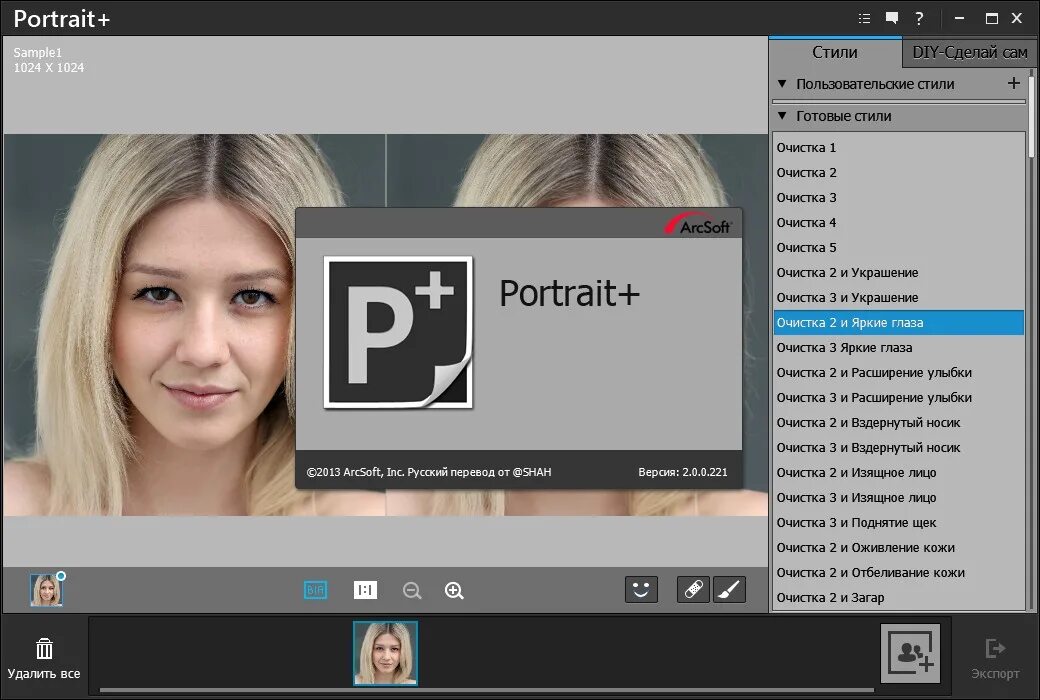Screen dimensions: 1040x700
Task: Select the Очистка 3 style
Action: click(899, 198)
